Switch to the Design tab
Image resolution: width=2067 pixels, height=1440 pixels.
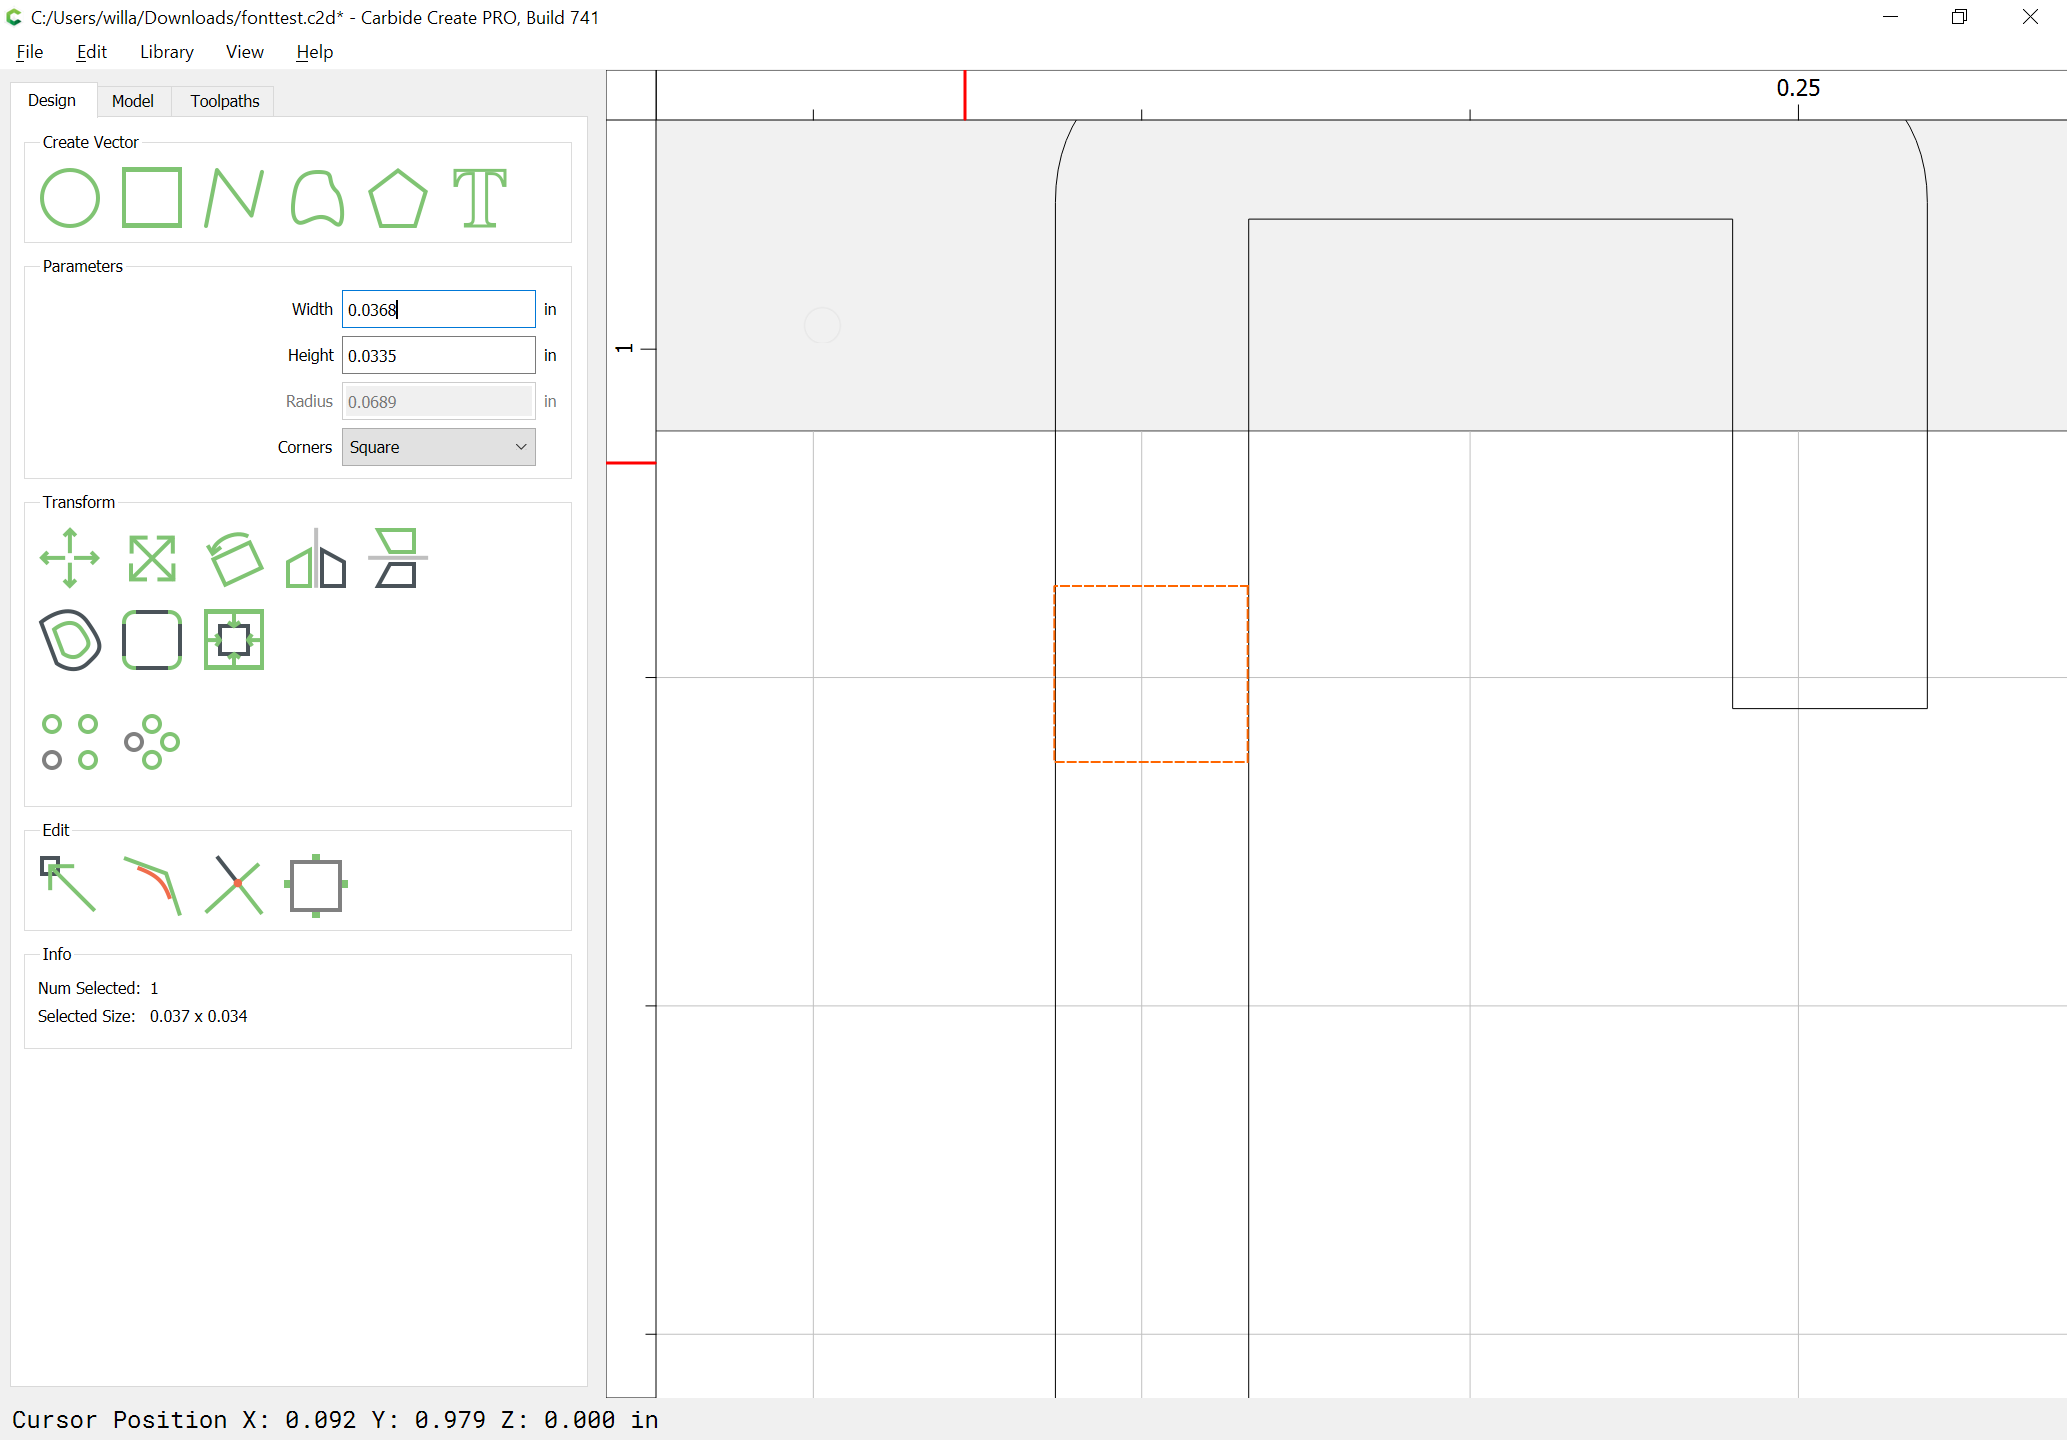coord(52,100)
